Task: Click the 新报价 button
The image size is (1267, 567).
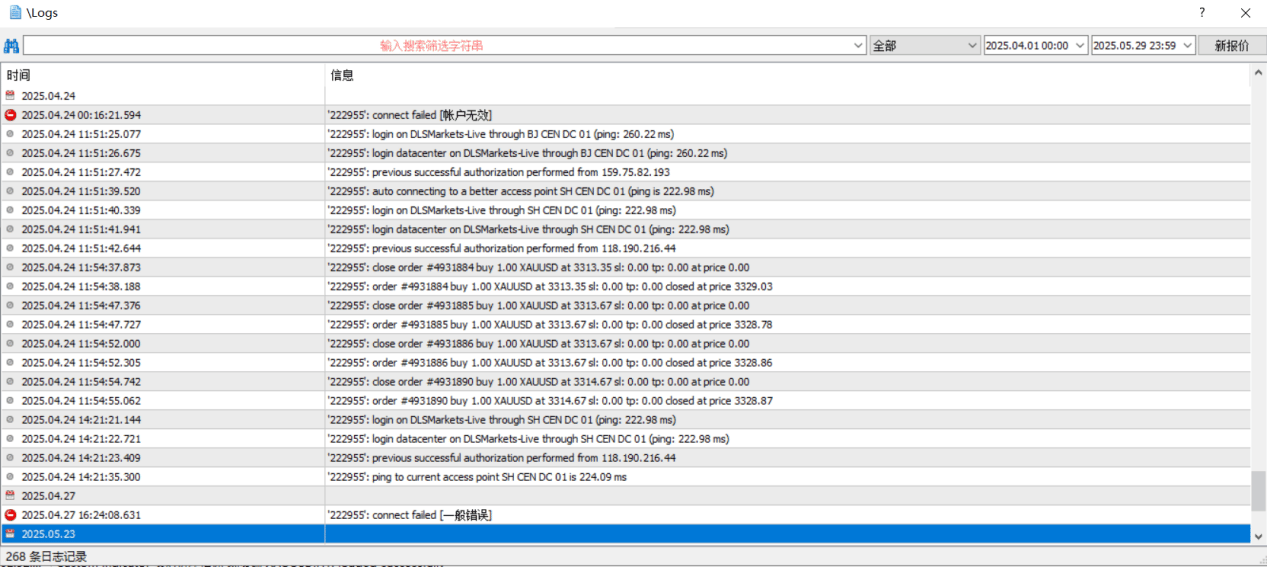Action: [x=1232, y=46]
